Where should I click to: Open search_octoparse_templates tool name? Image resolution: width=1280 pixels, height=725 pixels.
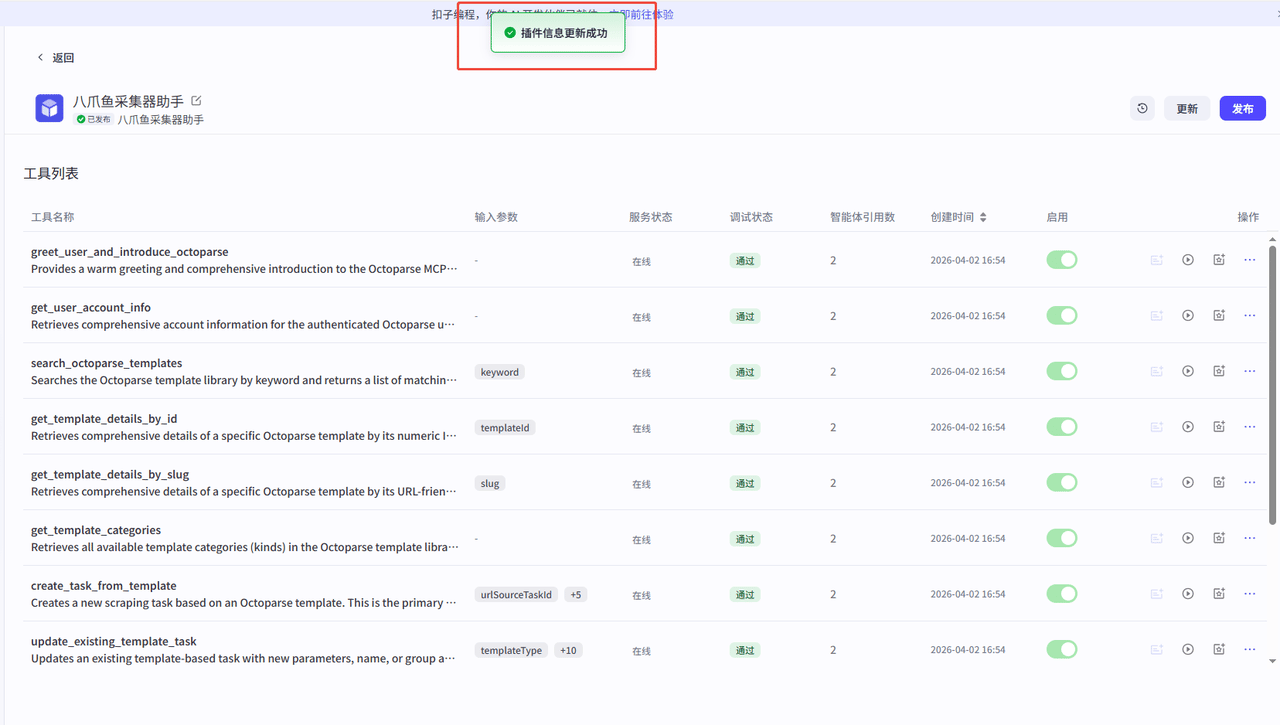point(107,363)
